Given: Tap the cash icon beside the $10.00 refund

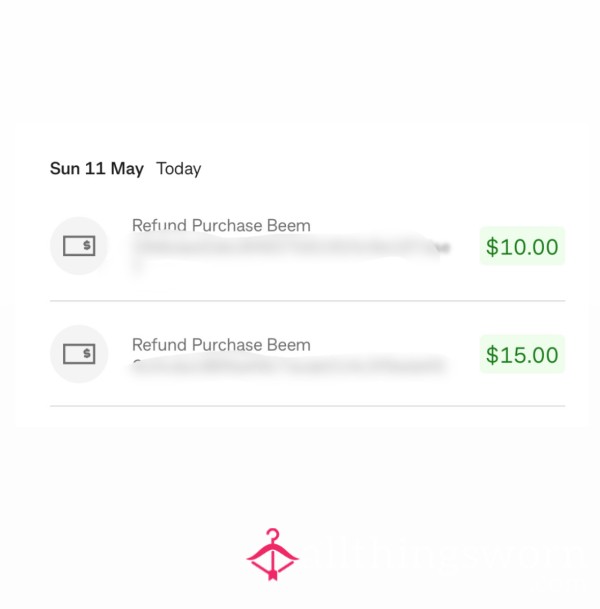Looking at the screenshot, I should [x=79, y=246].
